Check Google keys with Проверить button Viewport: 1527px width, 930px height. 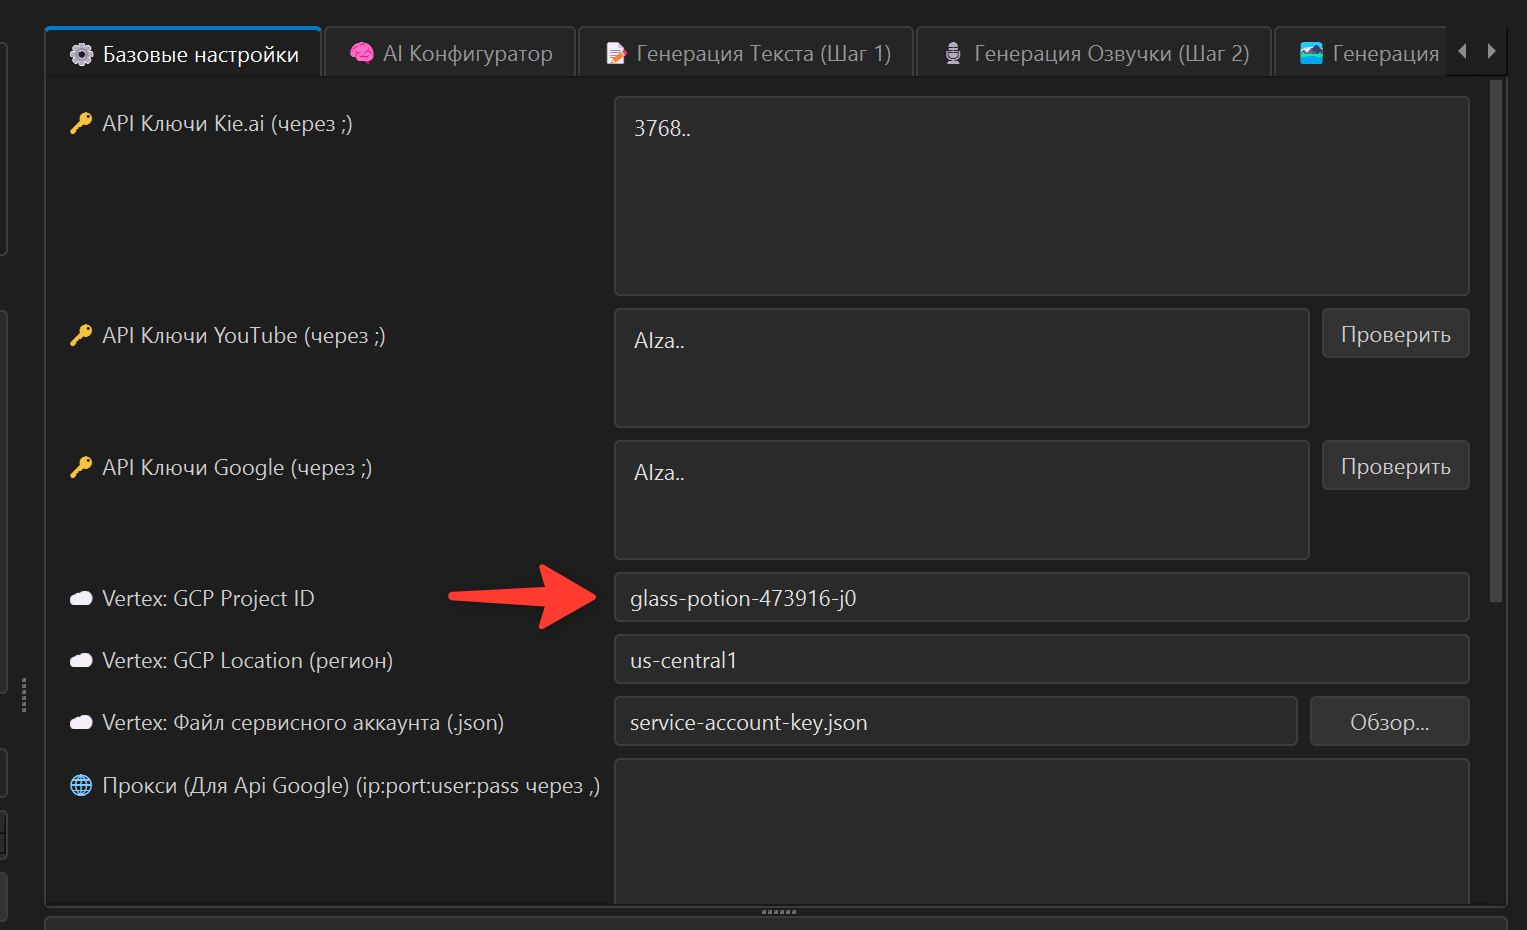pos(1395,466)
